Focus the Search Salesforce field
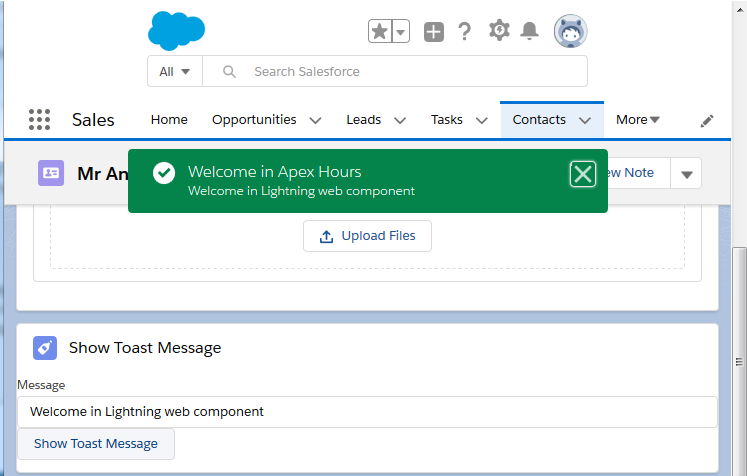Image resolution: width=747 pixels, height=476 pixels. pyautogui.click(x=395, y=71)
